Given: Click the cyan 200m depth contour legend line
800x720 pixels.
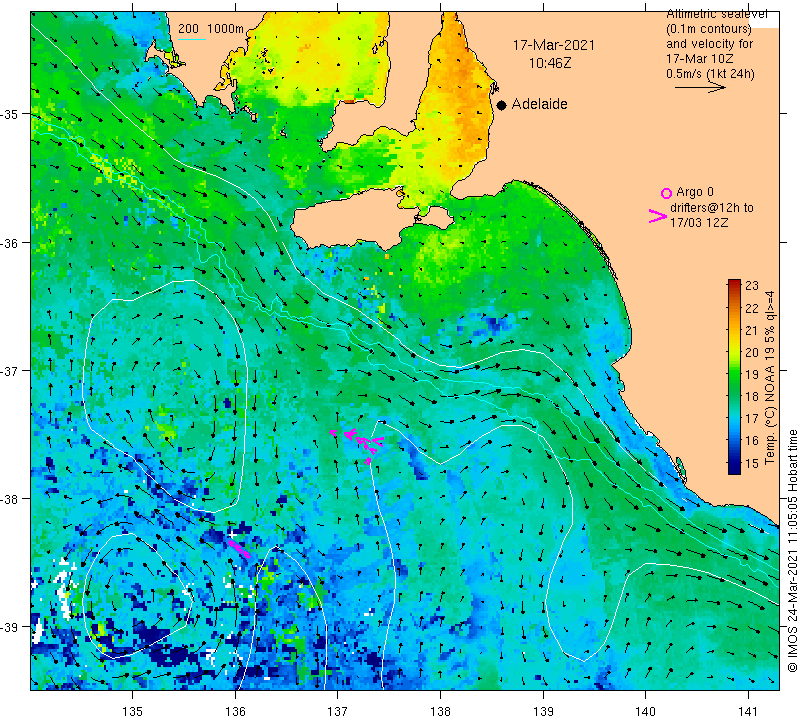Looking at the screenshot, I should [191, 39].
